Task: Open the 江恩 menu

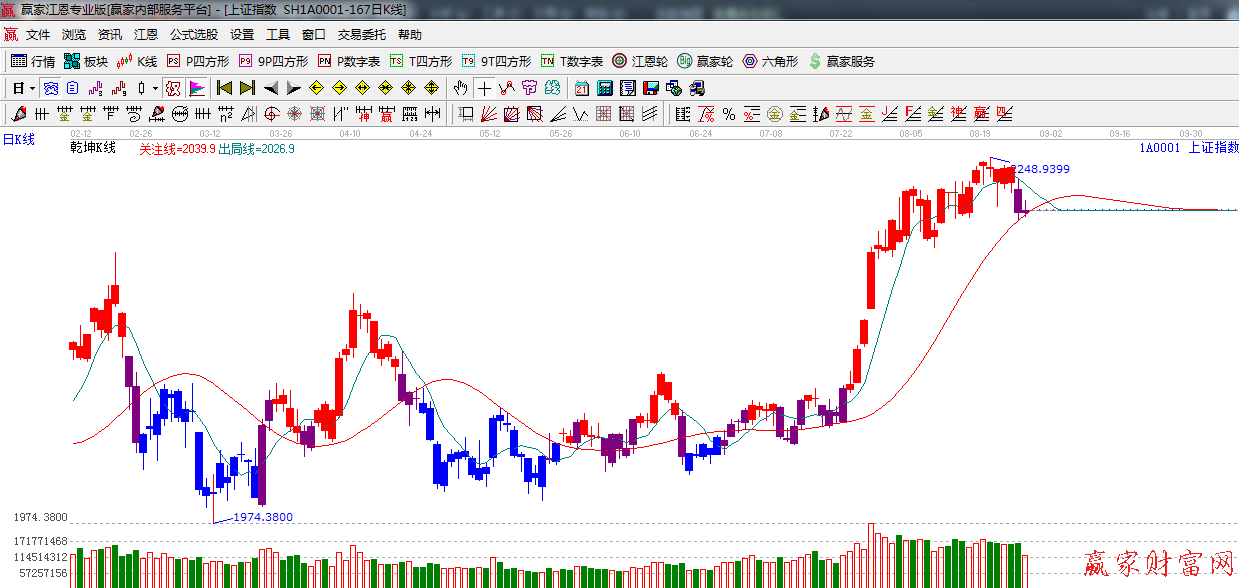Action: pyautogui.click(x=146, y=35)
